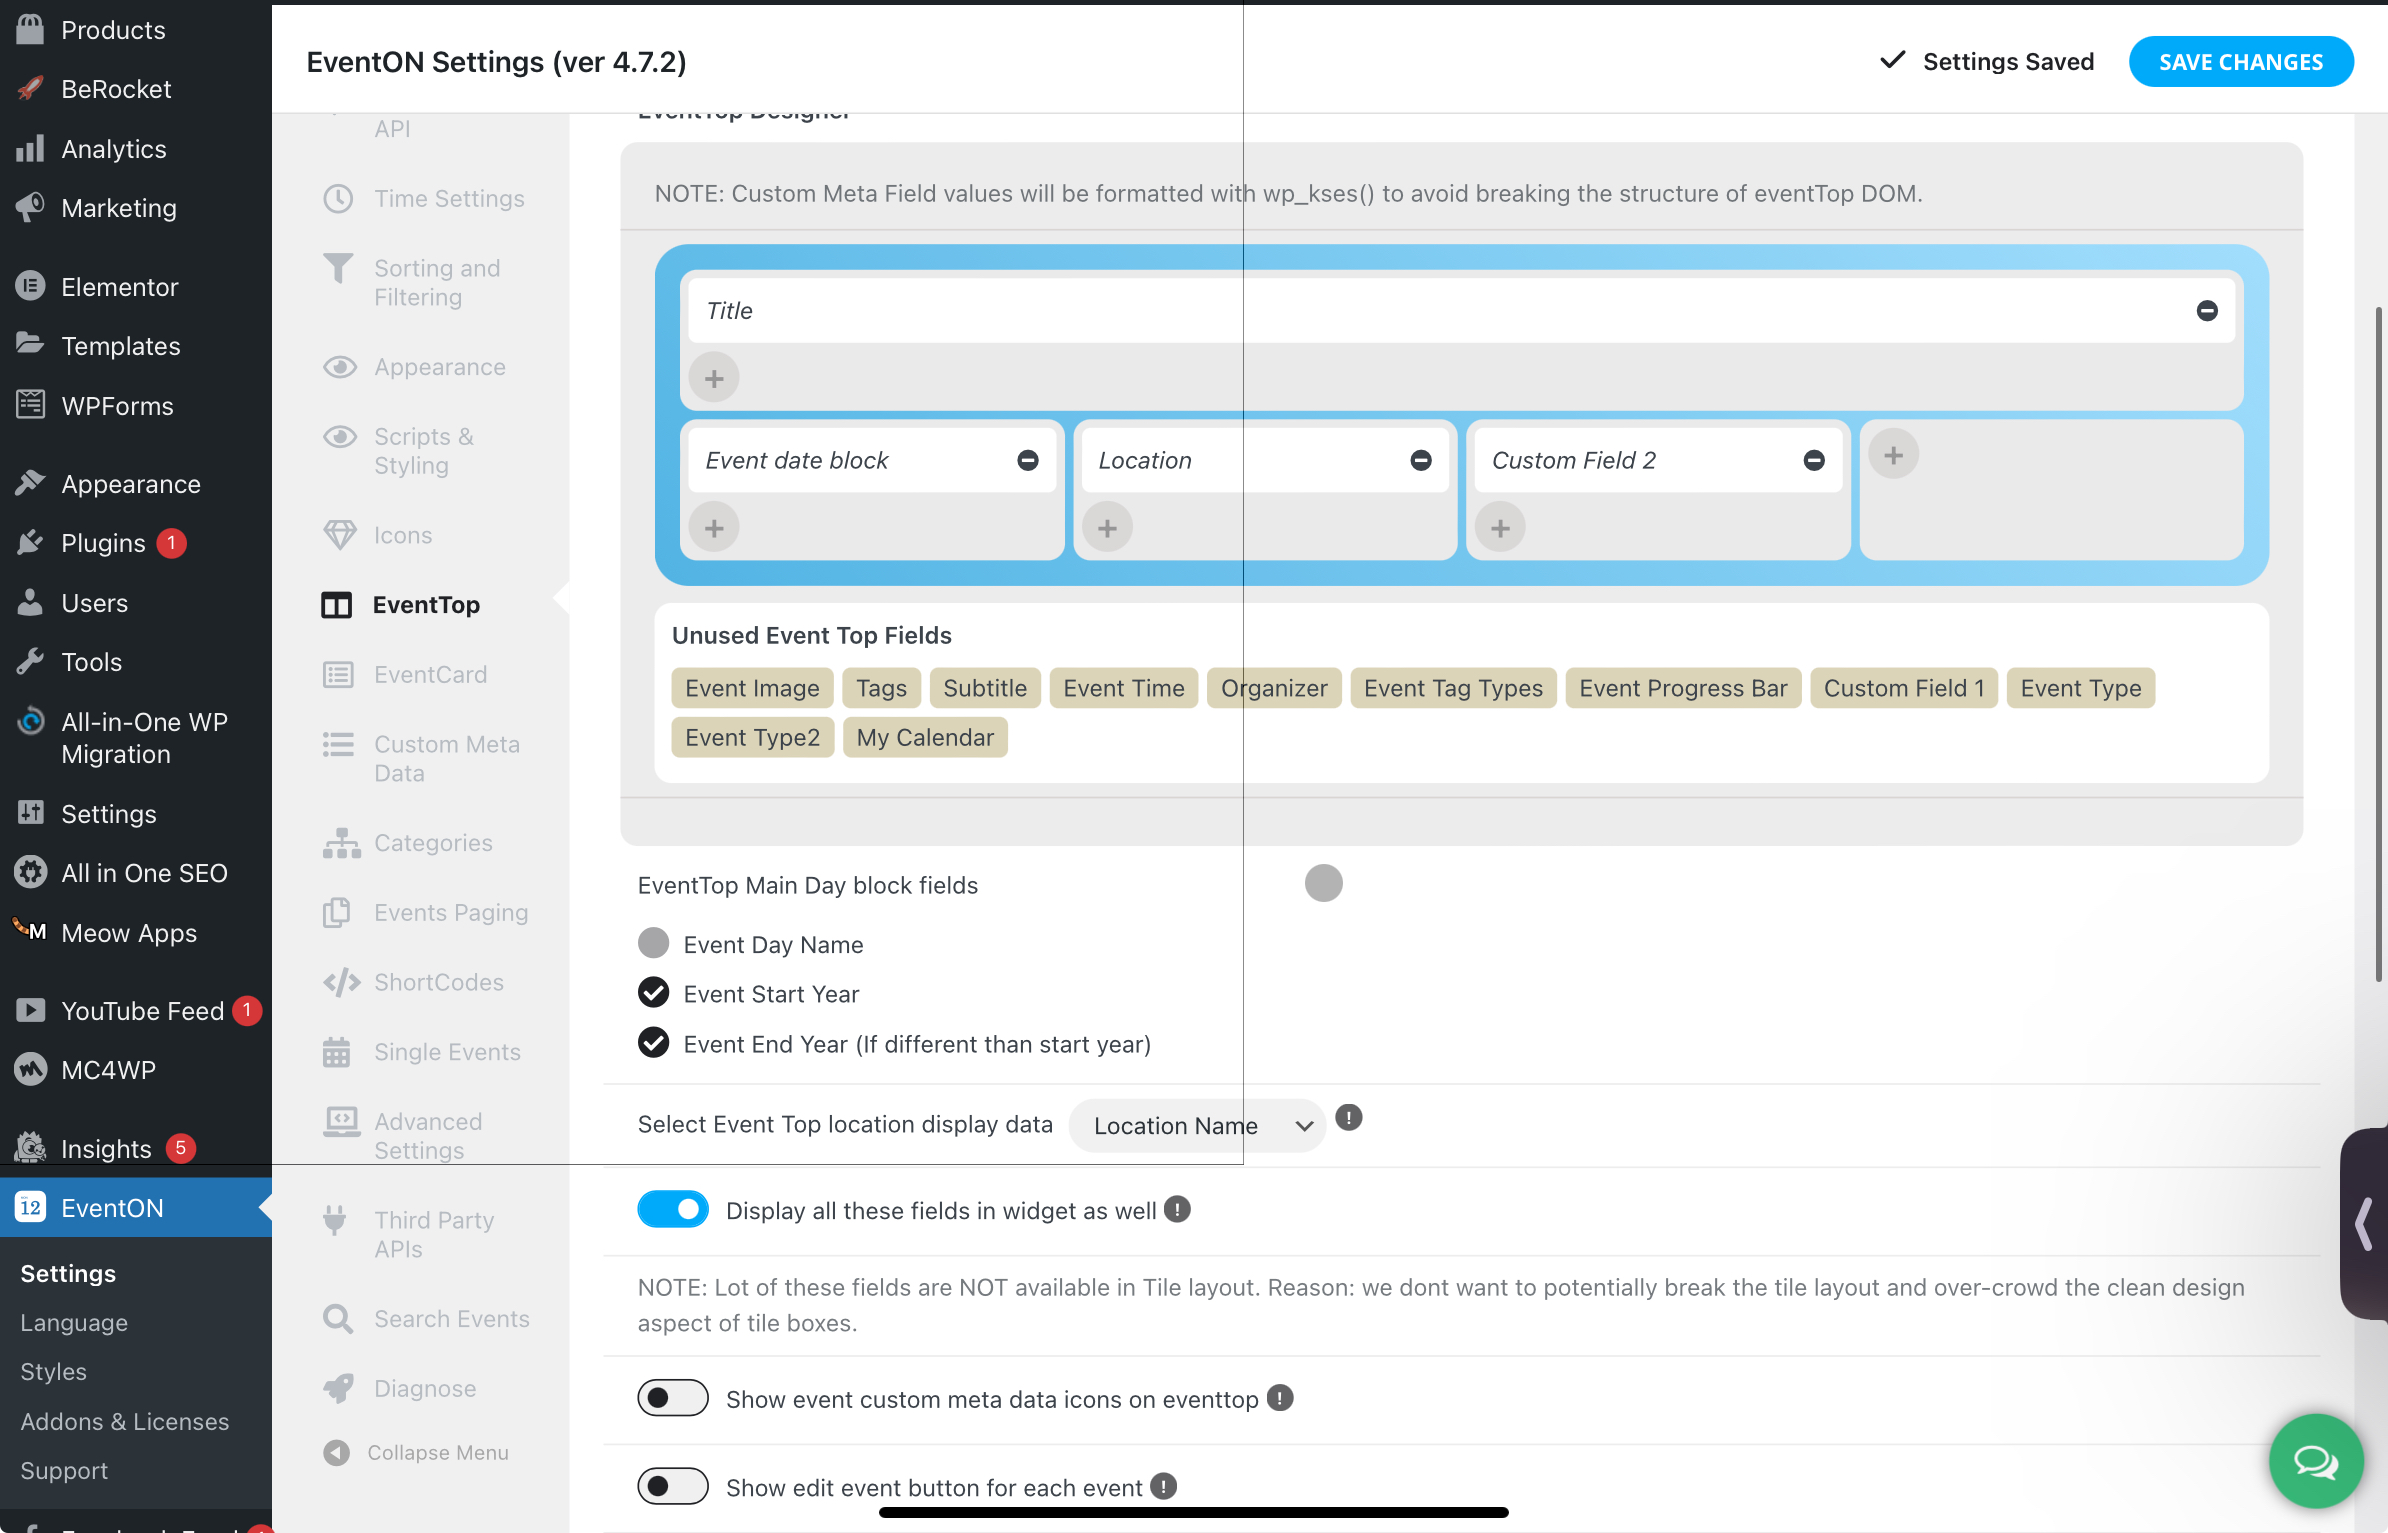2388x1533 pixels.
Task: Click the Icons diamond icon
Action: point(339,535)
